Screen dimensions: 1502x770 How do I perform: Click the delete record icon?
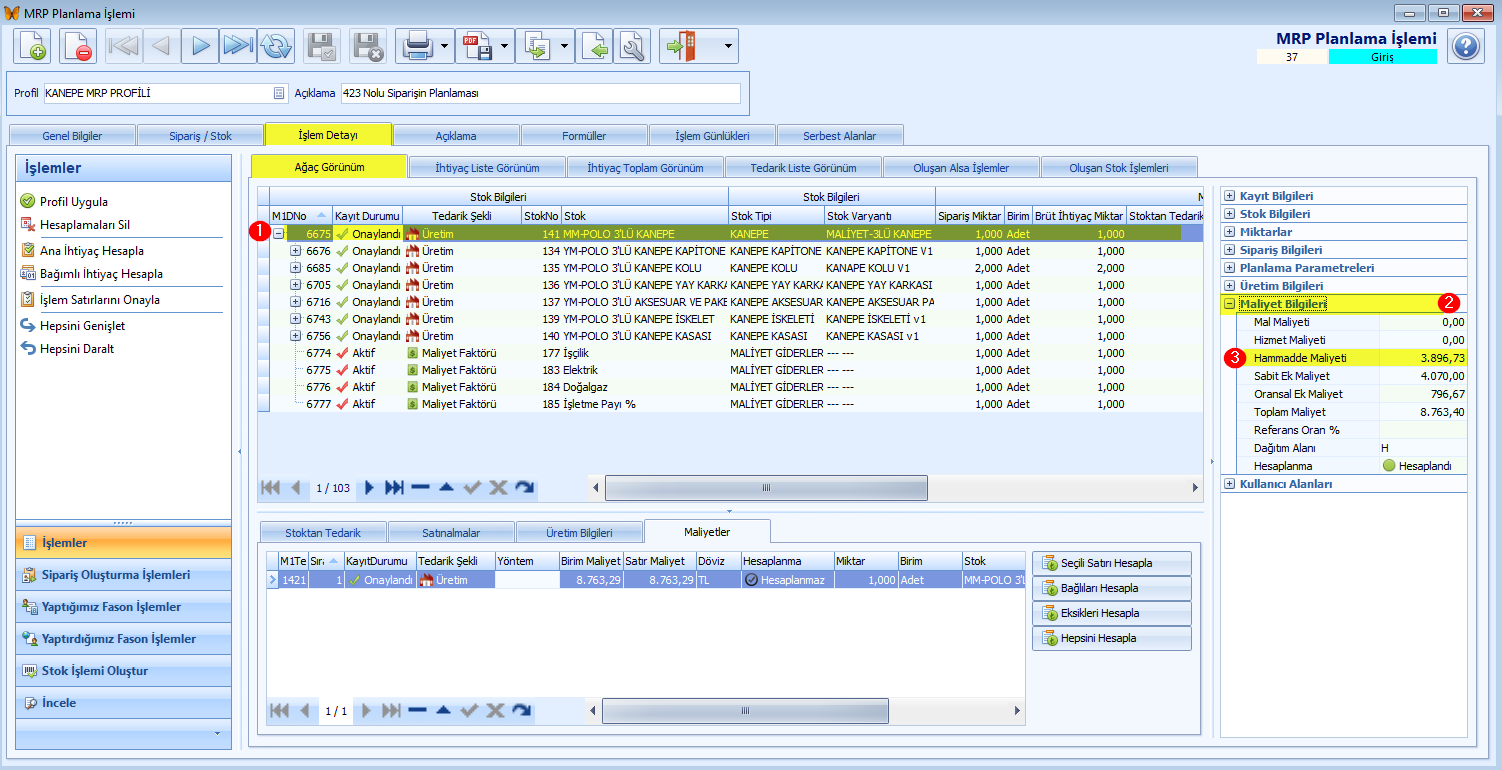78,46
